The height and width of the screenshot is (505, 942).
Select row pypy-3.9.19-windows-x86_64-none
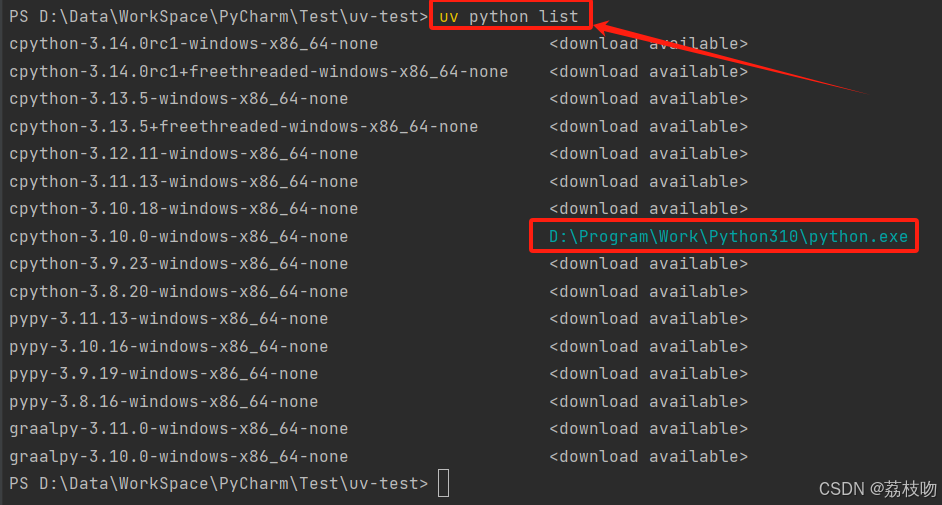pyautogui.click(x=163, y=373)
